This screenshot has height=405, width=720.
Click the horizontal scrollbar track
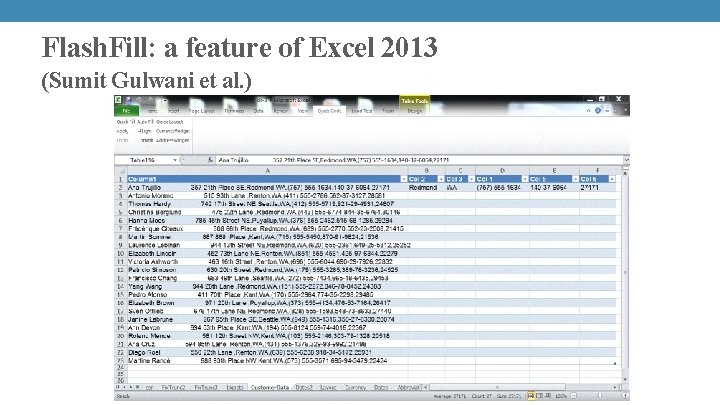(x=521, y=387)
